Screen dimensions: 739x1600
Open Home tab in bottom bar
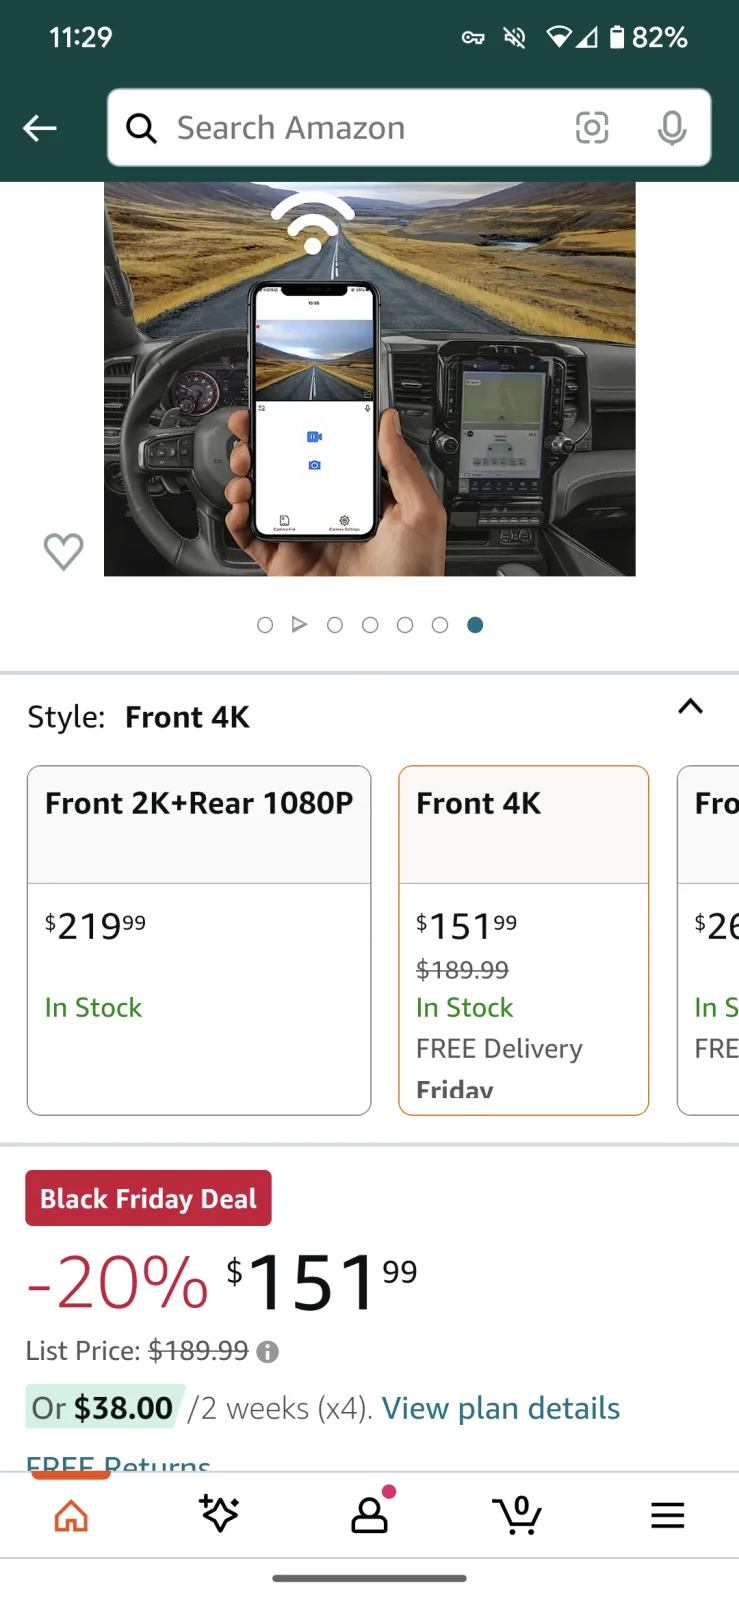coord(71,1516)
